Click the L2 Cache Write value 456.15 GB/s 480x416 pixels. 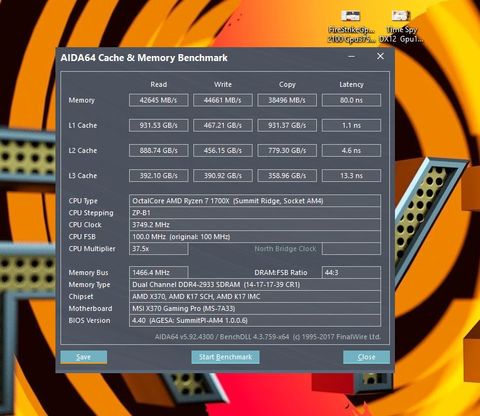pyautogui.click(x=223, y=150)
